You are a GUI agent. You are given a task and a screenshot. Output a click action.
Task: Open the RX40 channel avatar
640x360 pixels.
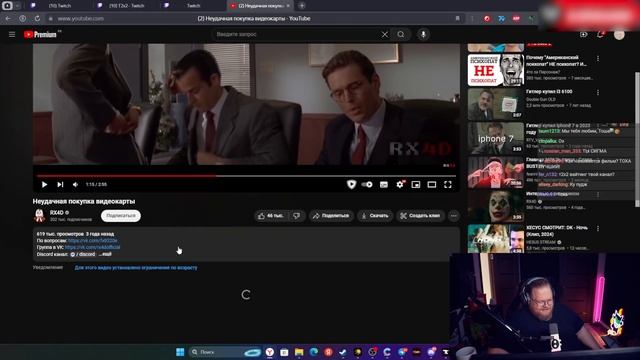point(39,215)
